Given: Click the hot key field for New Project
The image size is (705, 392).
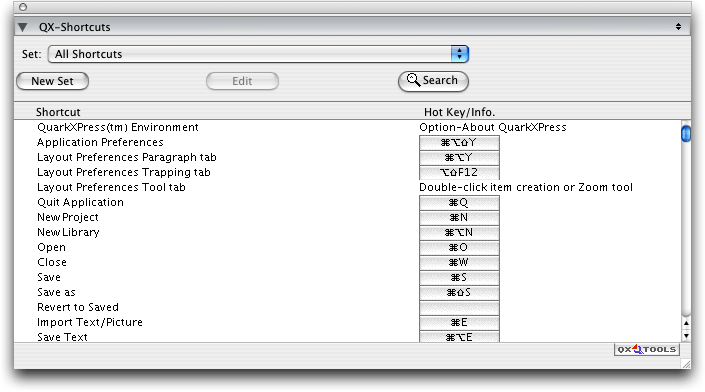Looking at the screenshot, I should click(x=459, y=218).
